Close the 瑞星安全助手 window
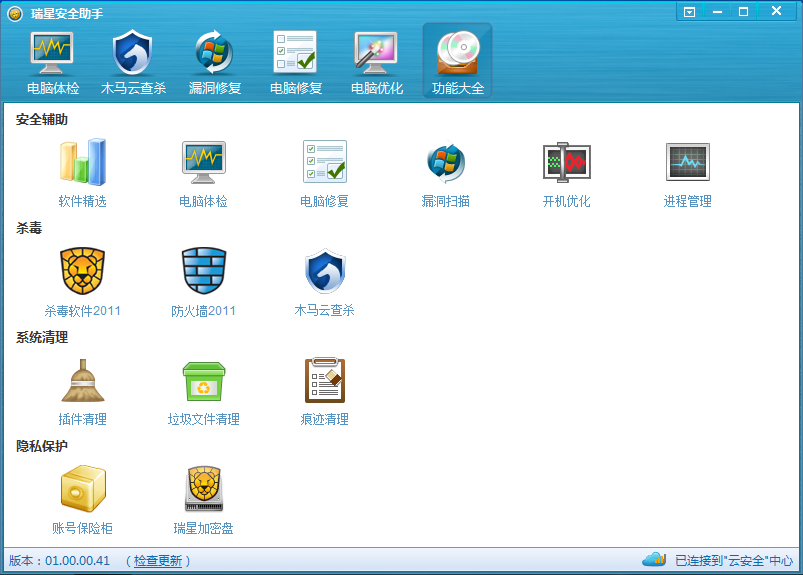The image size is (803, 575). coord(776,11)
